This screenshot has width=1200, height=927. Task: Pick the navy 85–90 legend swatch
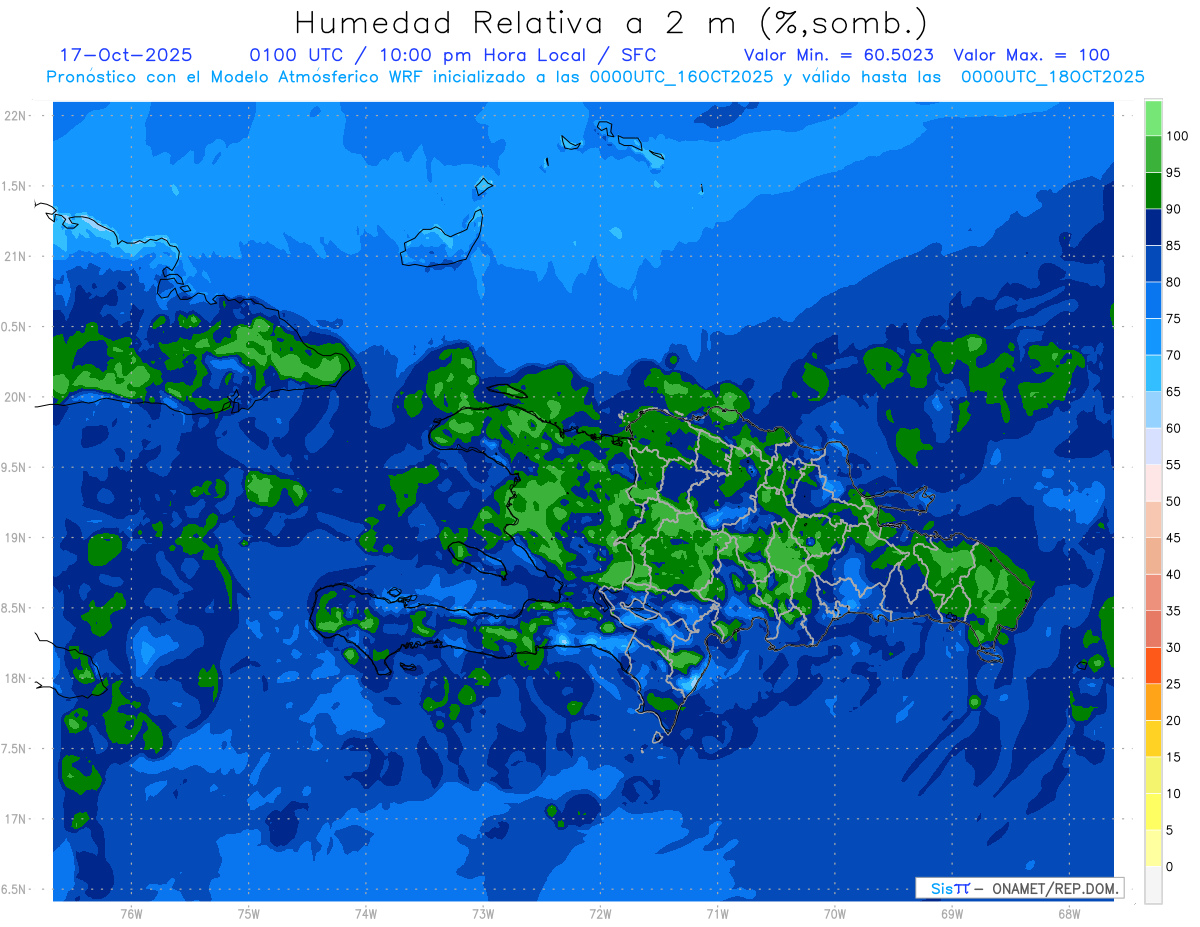point(1153,227)
